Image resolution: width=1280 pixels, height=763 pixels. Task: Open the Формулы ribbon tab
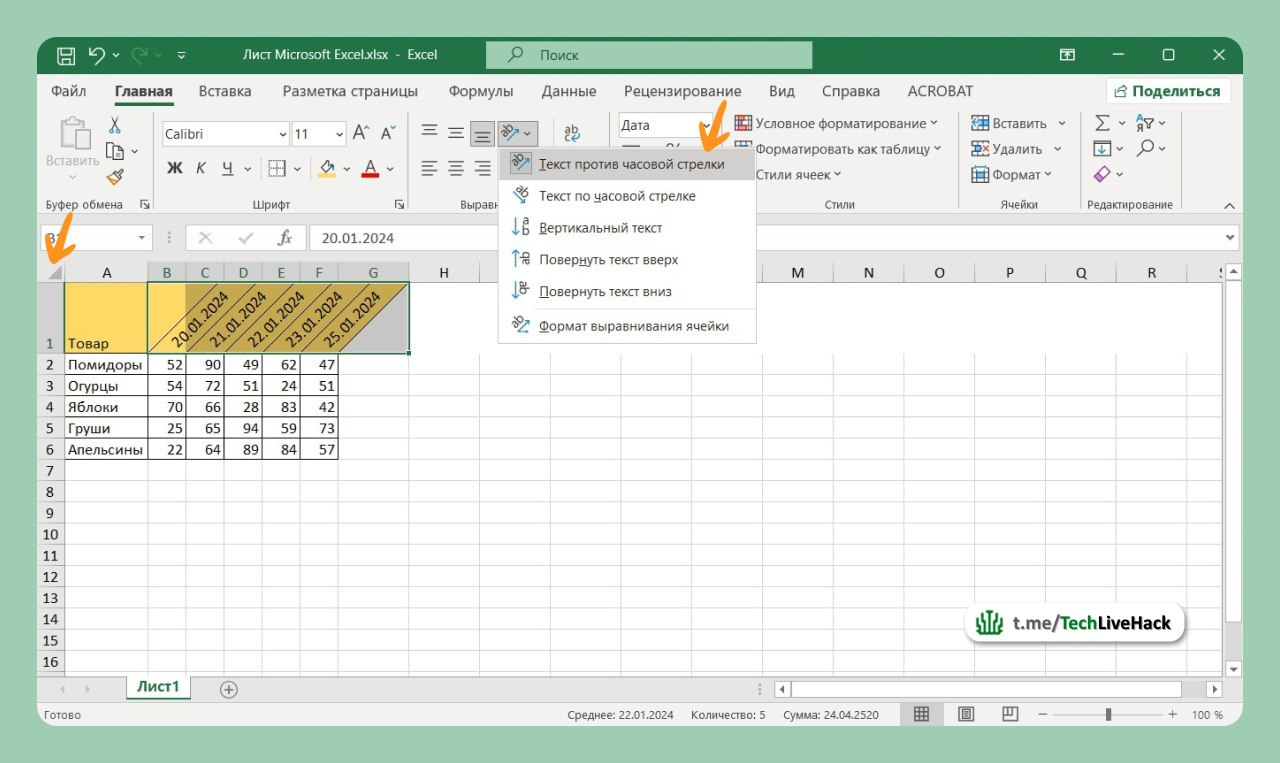coord(480,91)
